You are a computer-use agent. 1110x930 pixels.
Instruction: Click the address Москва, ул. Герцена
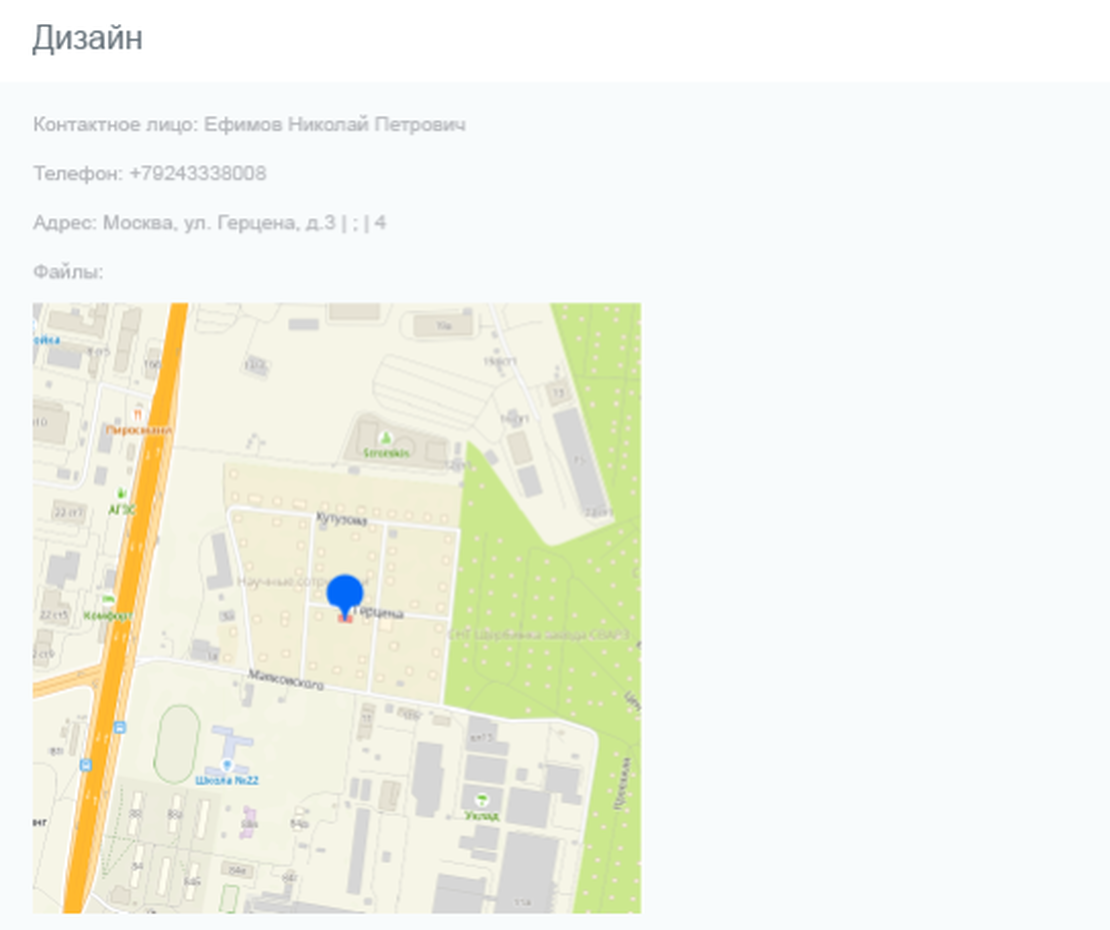pos(220,223)
